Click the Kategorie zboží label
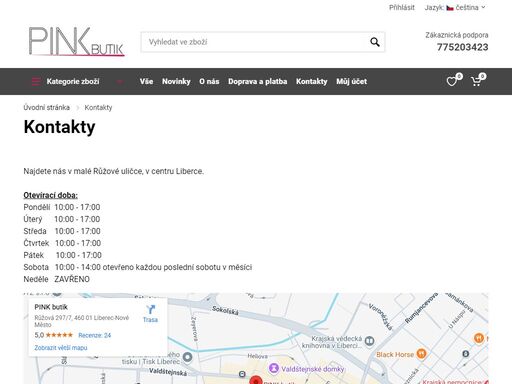 pos(73,81)
